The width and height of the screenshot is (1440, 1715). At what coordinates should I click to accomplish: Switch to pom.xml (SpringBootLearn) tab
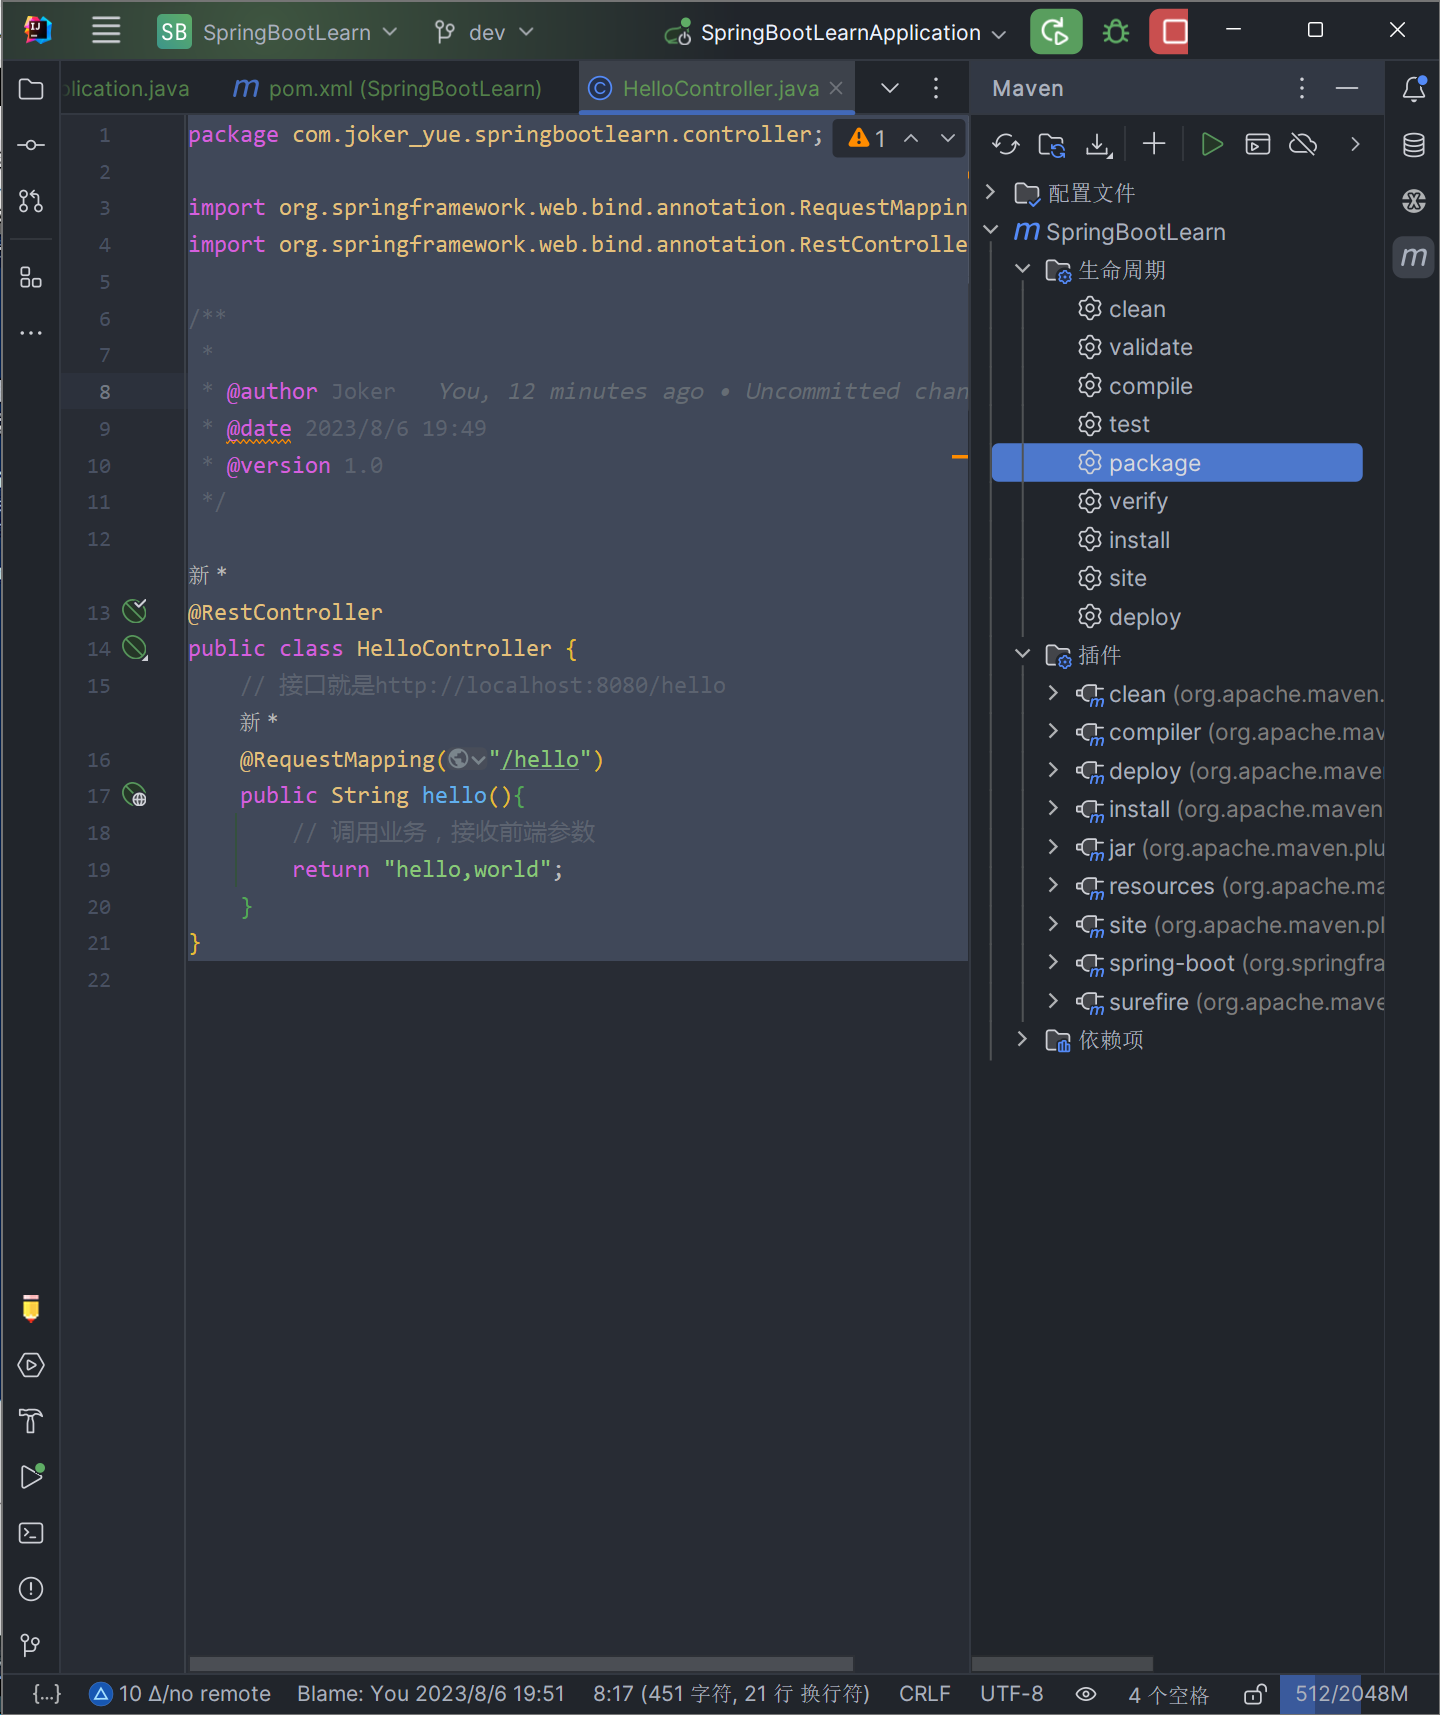point(388,89)
